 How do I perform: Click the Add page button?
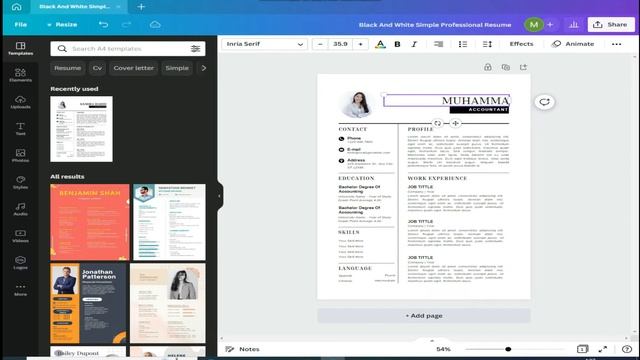424,316
